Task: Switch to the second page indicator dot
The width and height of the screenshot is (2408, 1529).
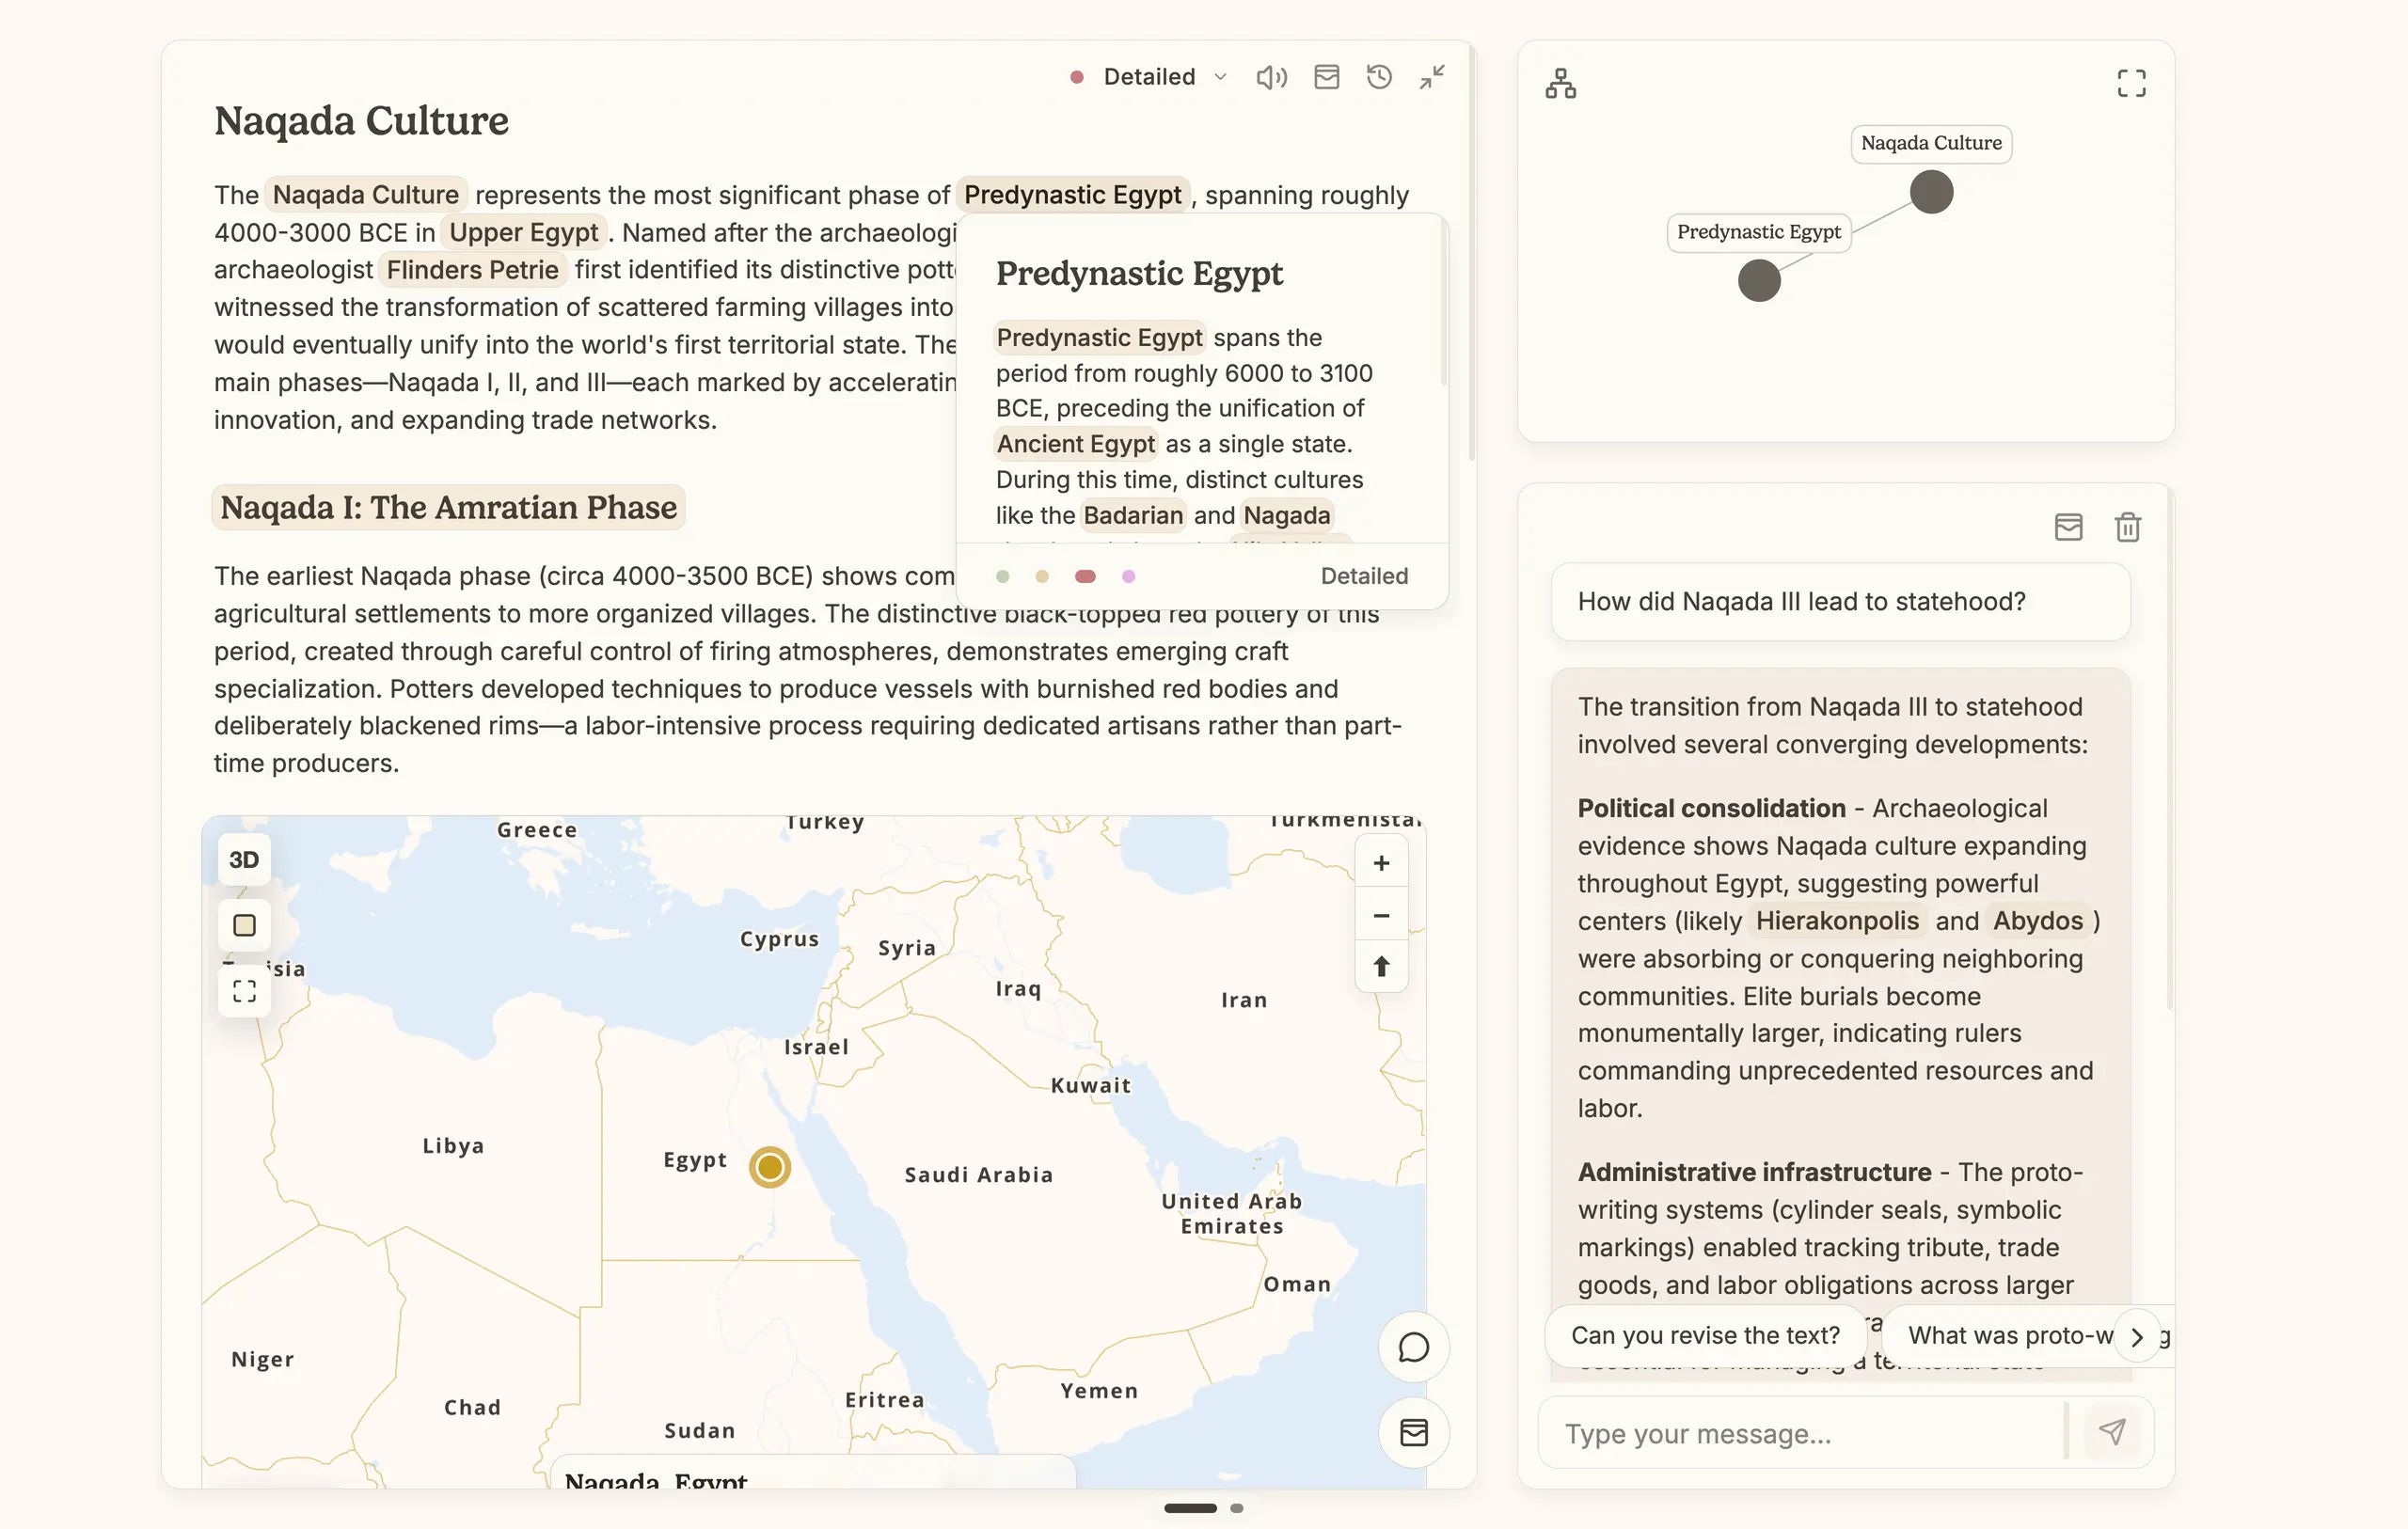Action: point(1237,1508)
